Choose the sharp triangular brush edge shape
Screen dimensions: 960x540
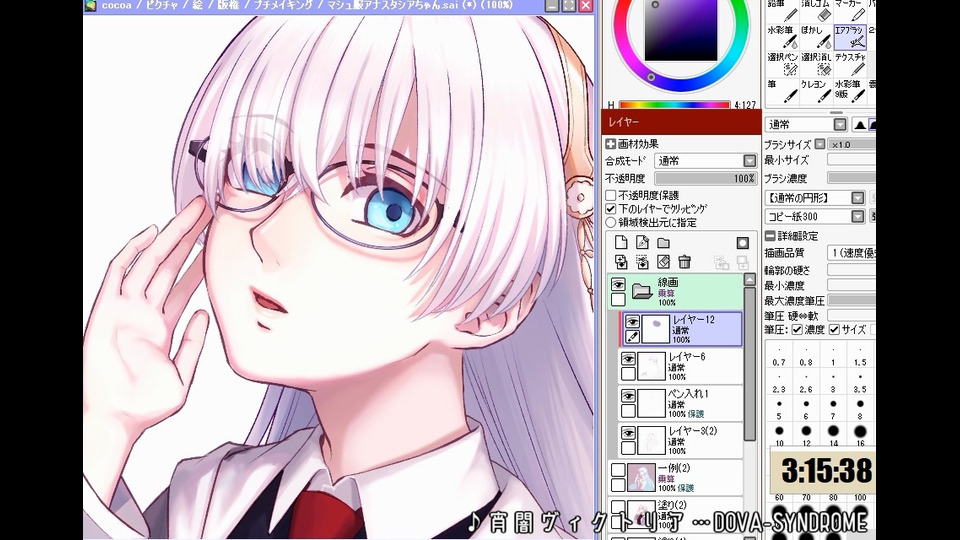coord(860,125)
